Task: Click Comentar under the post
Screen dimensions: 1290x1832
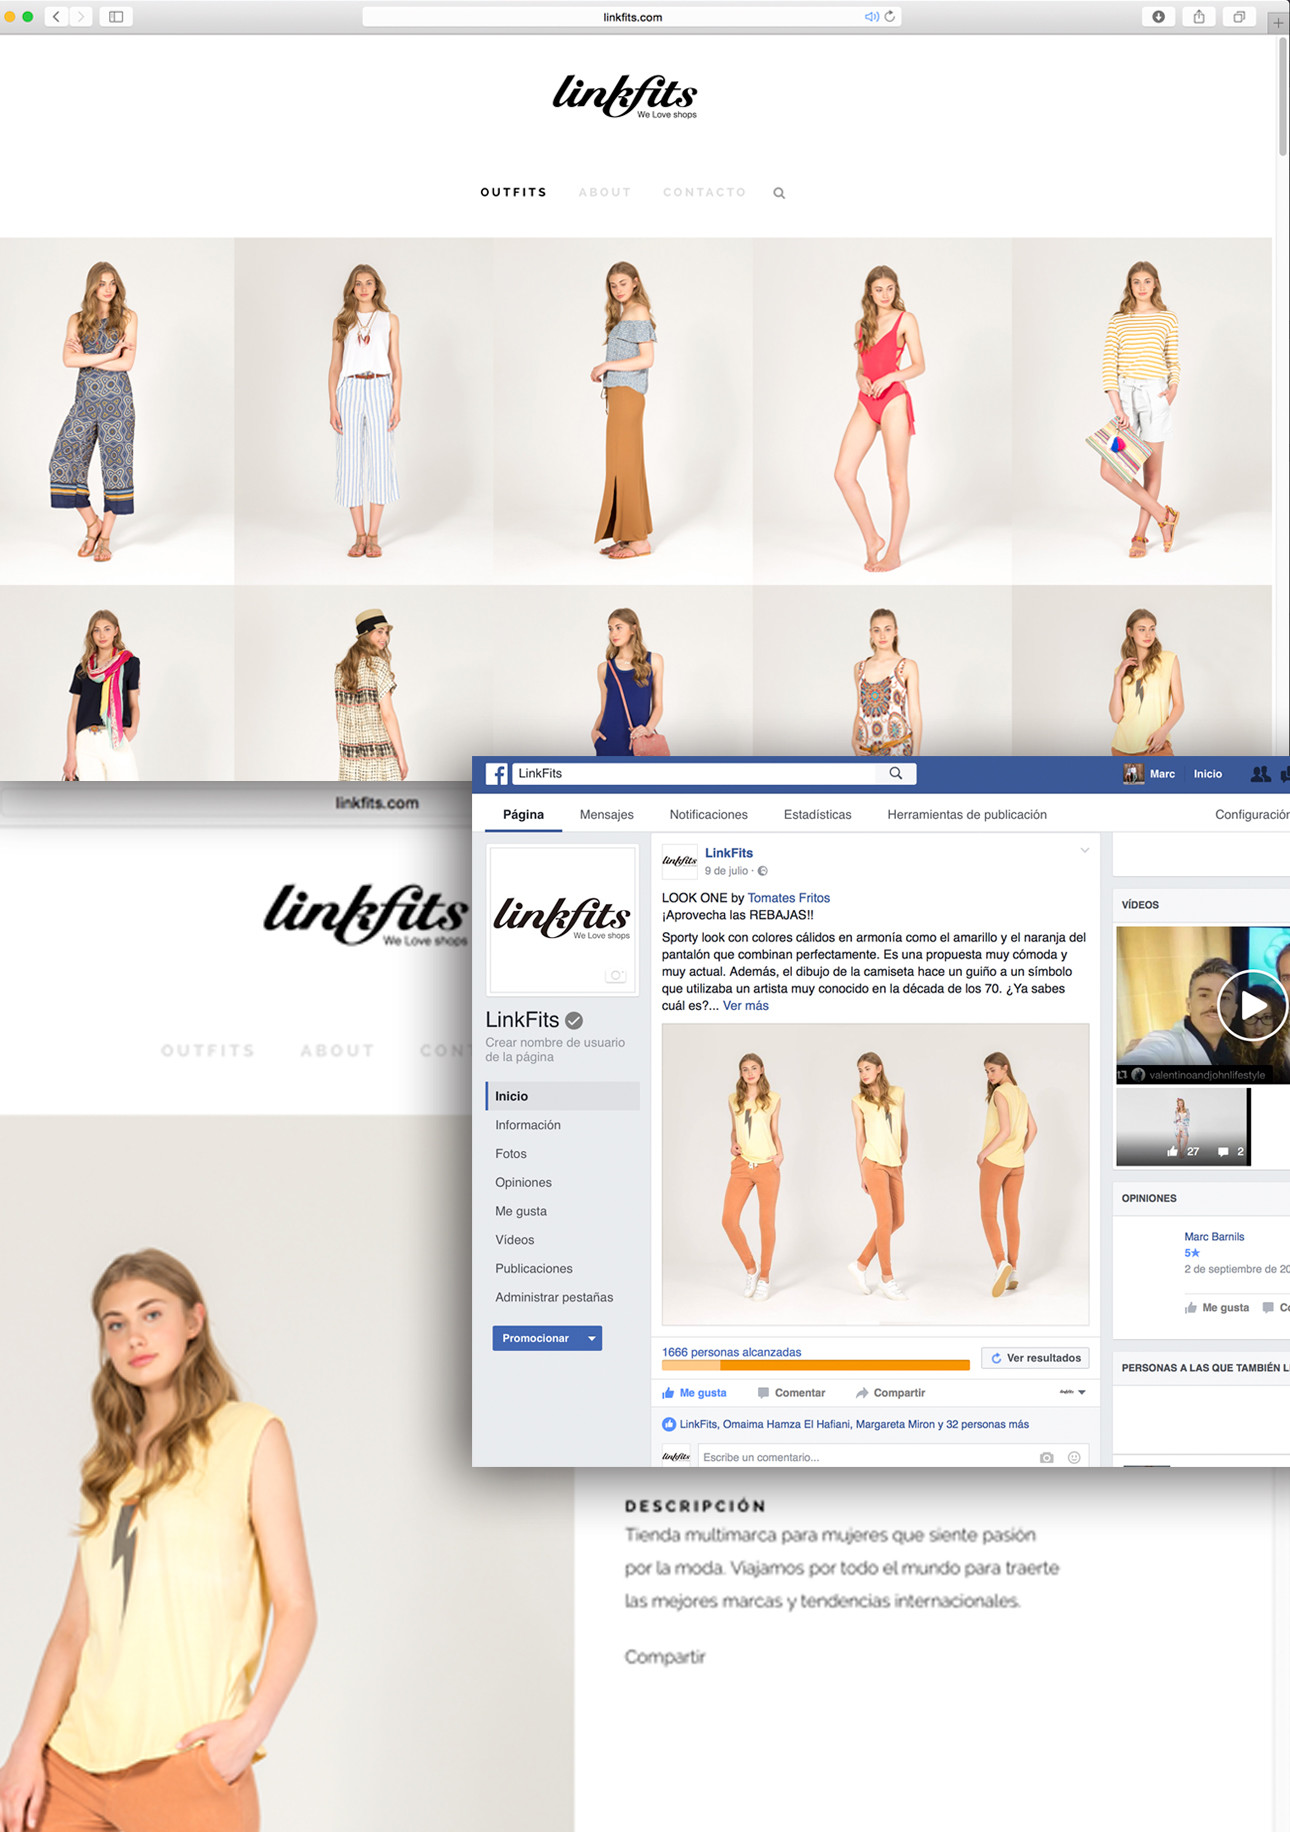Action: coord(791,1393)
